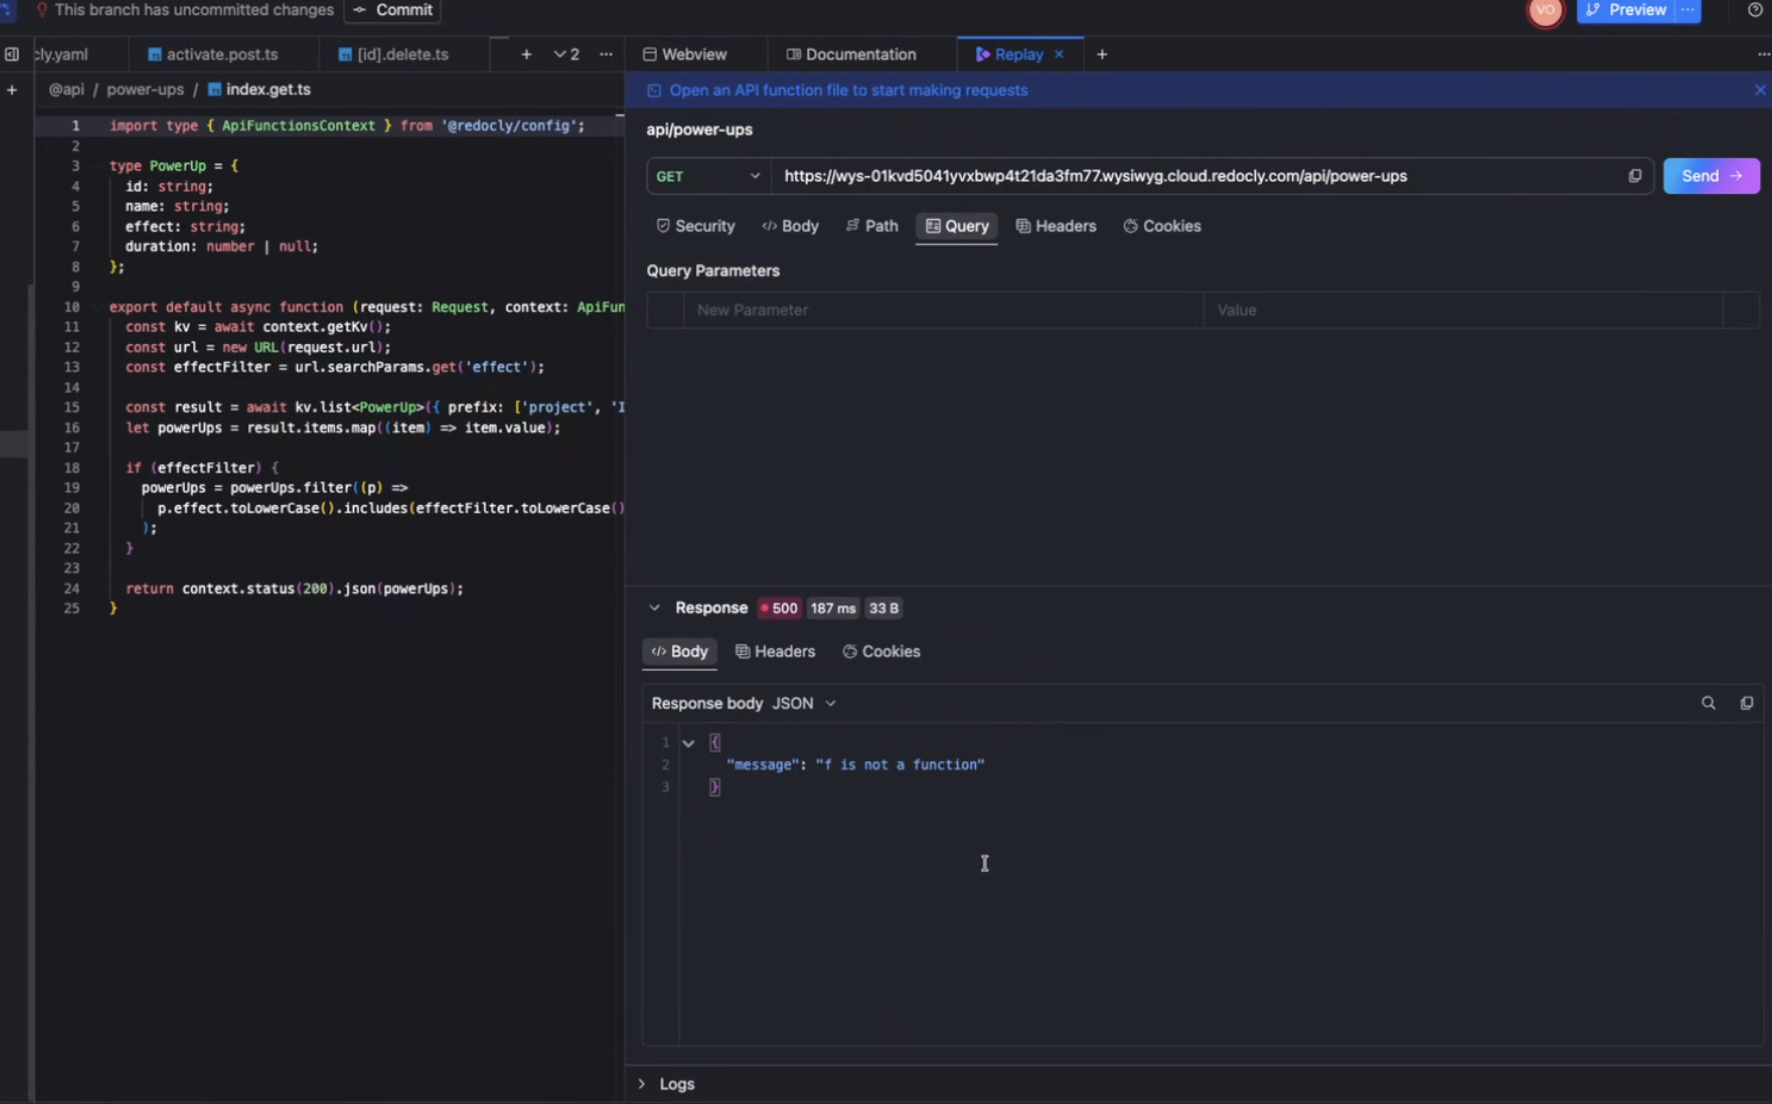1772x1104 pixels.
Task: Close the Replay tab
Action: click(x=1059, y=54)
